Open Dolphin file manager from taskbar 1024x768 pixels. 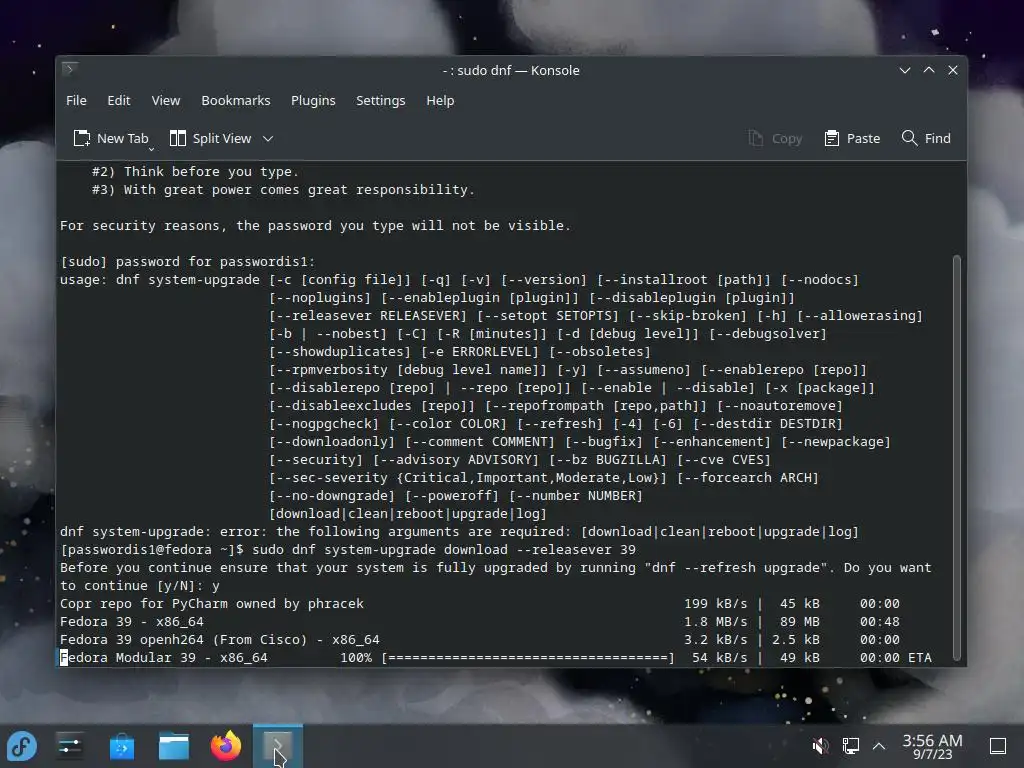tap(174, 746)
